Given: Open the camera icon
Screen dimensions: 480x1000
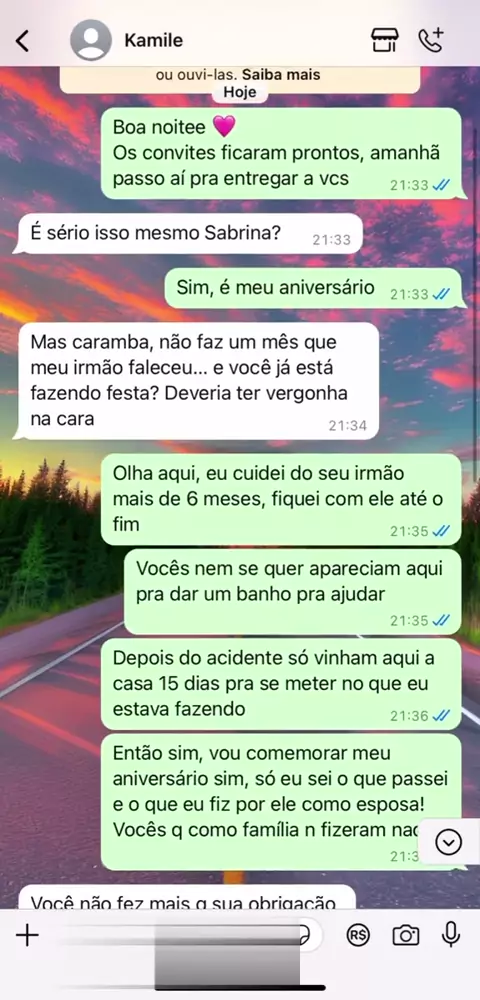Looking at the screenshot, I should tap(405, 936).
